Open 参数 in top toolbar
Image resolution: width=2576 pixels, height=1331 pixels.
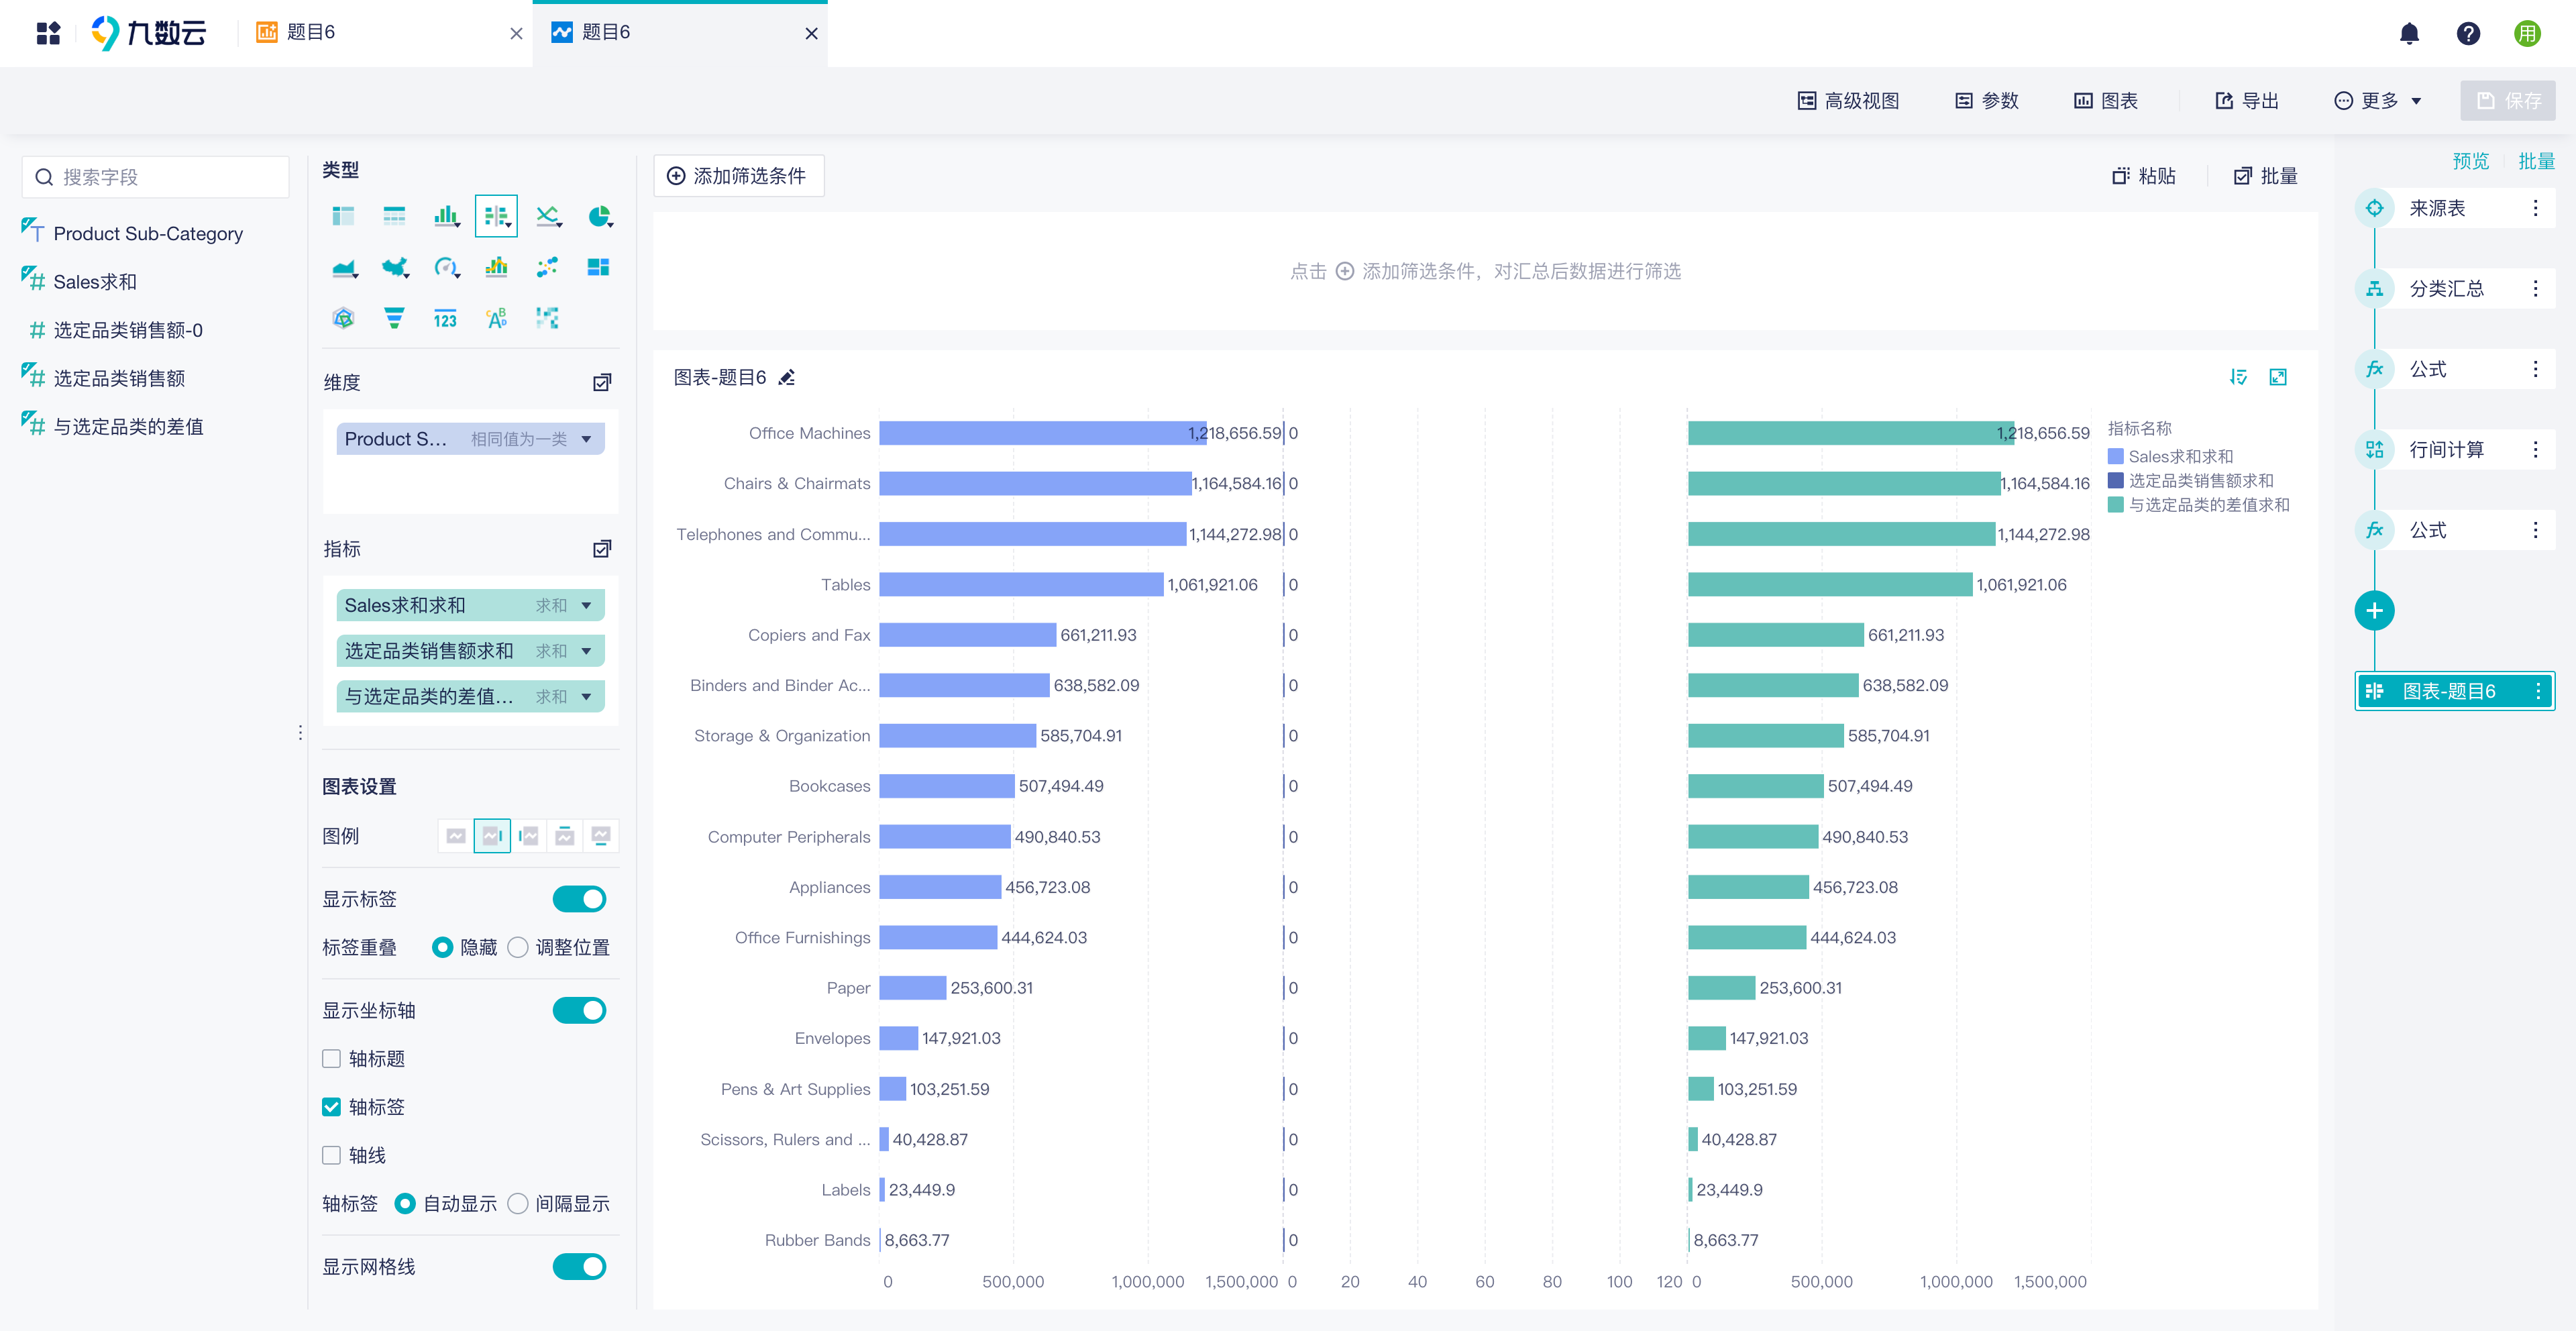(x=1986, y=100)
